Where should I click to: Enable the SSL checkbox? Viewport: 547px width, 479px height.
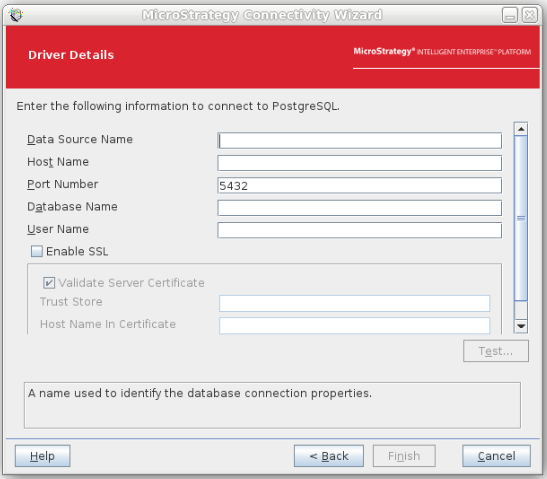(x=37, y=251)
